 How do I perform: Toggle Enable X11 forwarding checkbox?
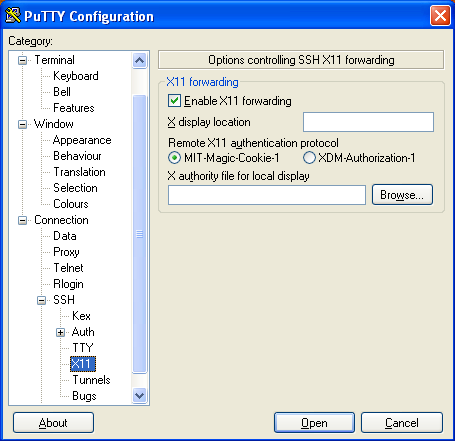tap(174, 101)
